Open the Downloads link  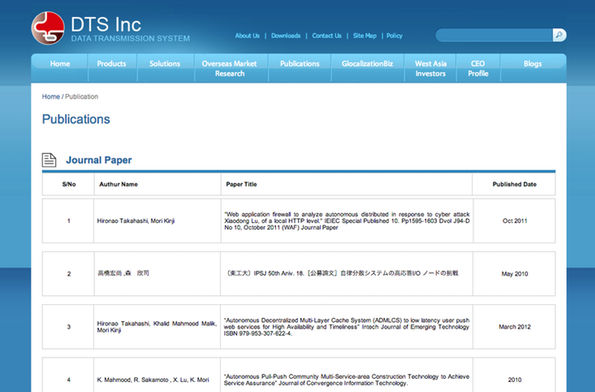click(x=286, y=36)
